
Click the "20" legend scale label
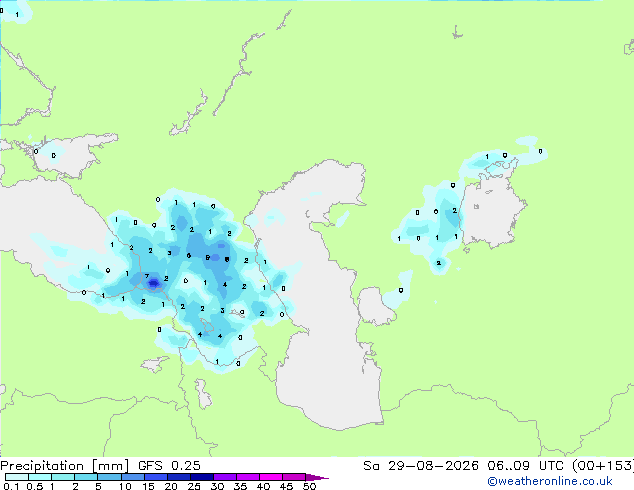(x=171, y=486)
